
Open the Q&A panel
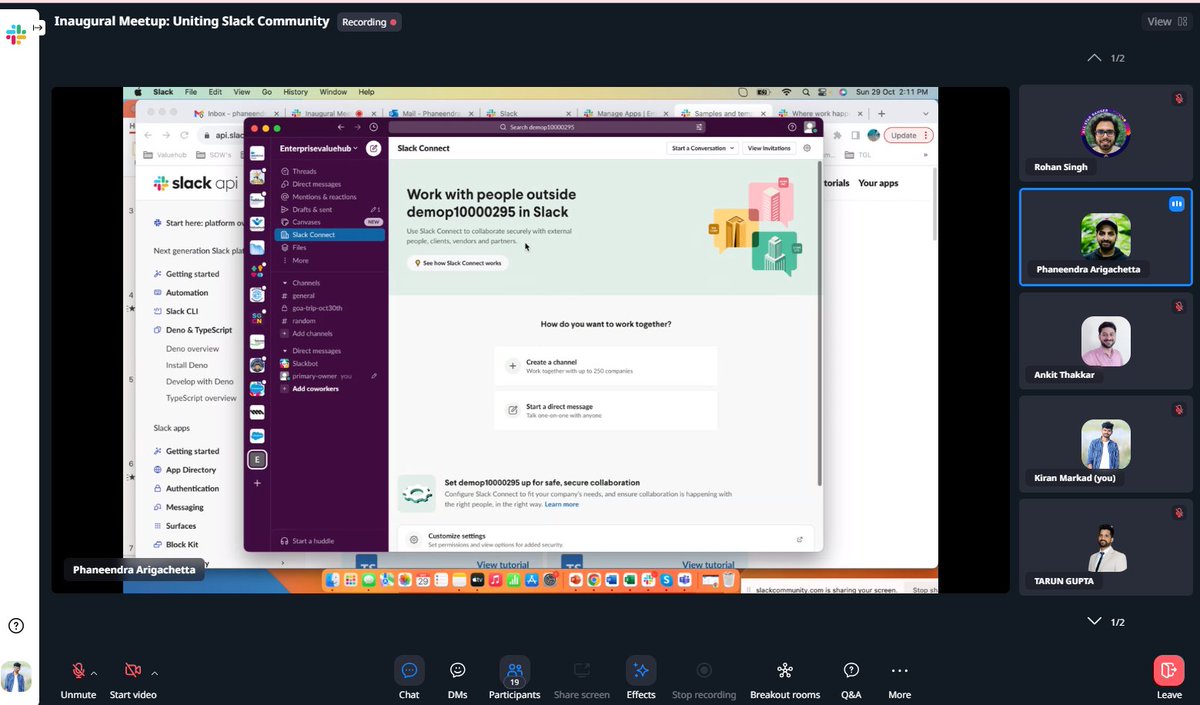point(851,678)
